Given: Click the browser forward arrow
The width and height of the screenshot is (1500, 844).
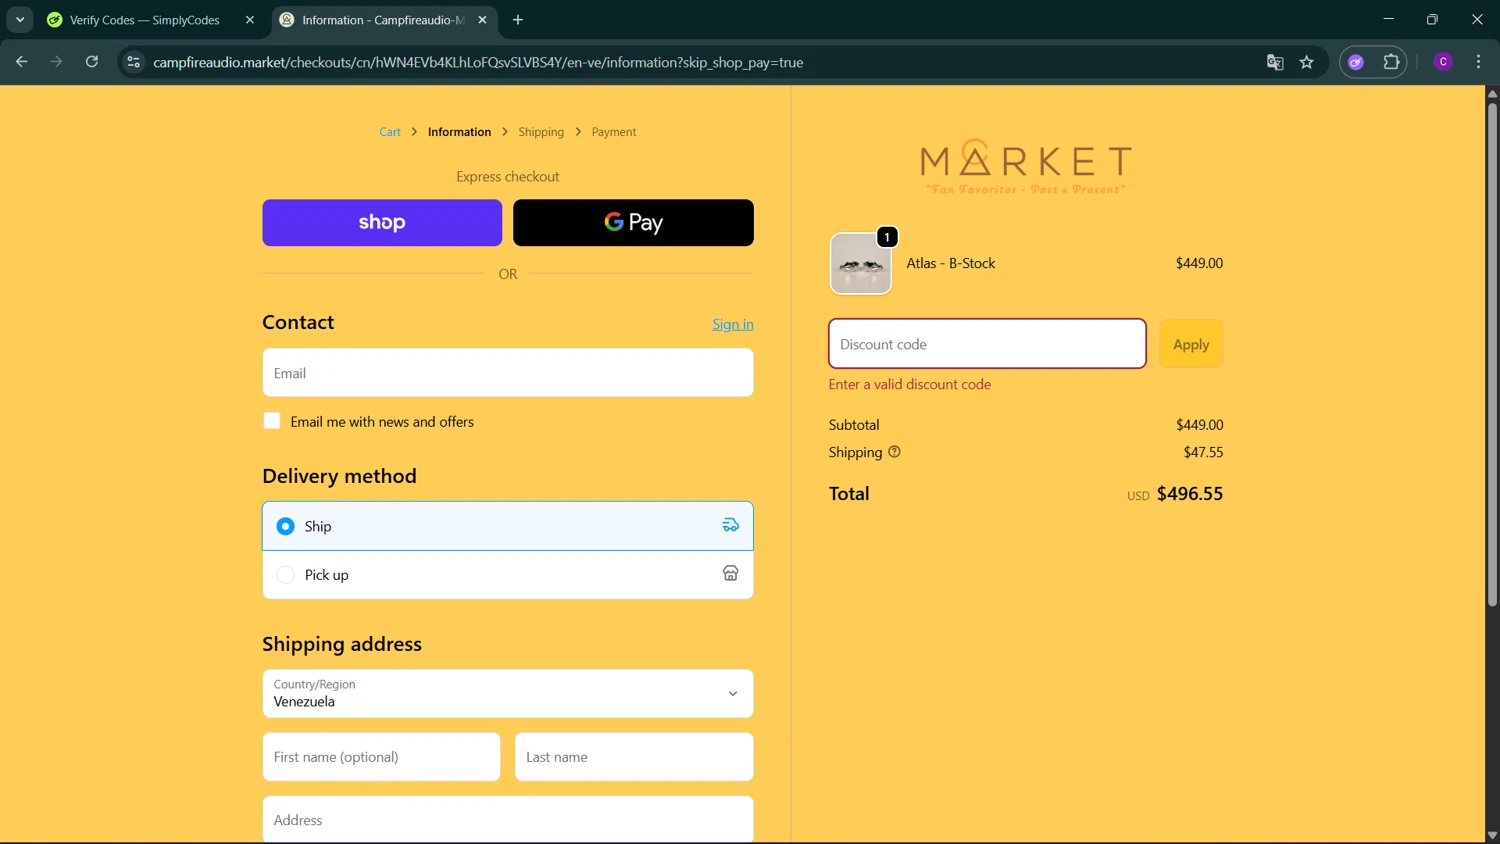Looking at the screenshot, I should pos(57,62).
